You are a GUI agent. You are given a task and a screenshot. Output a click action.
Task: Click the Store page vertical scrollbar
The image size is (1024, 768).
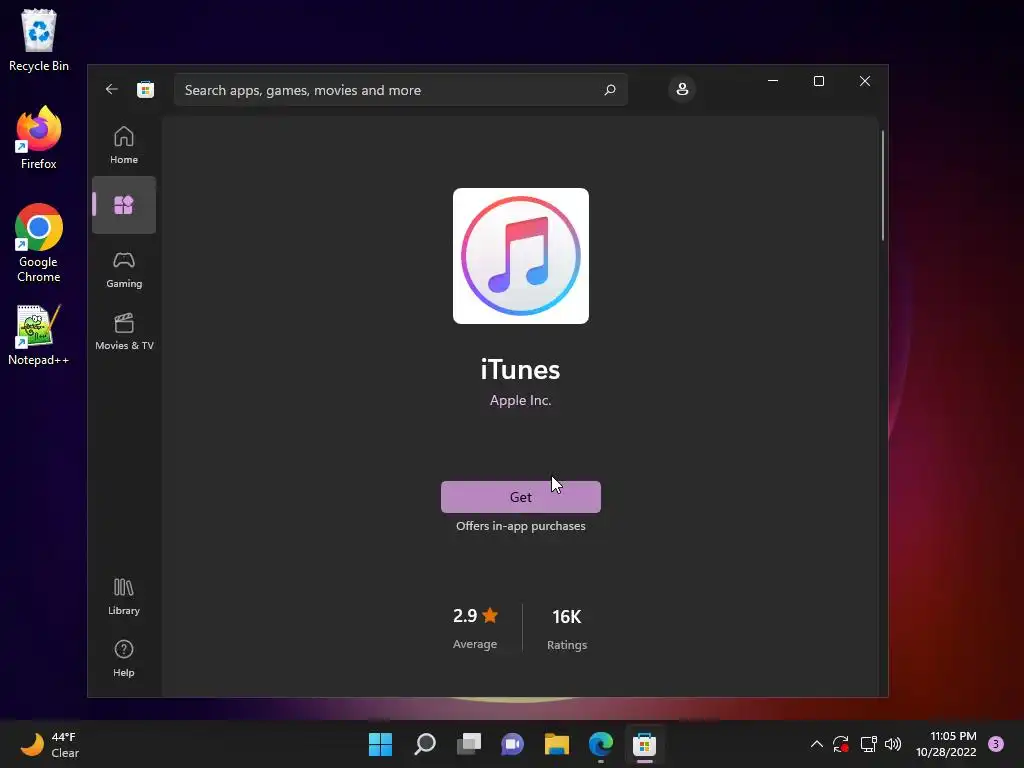(x=883, y=186)
